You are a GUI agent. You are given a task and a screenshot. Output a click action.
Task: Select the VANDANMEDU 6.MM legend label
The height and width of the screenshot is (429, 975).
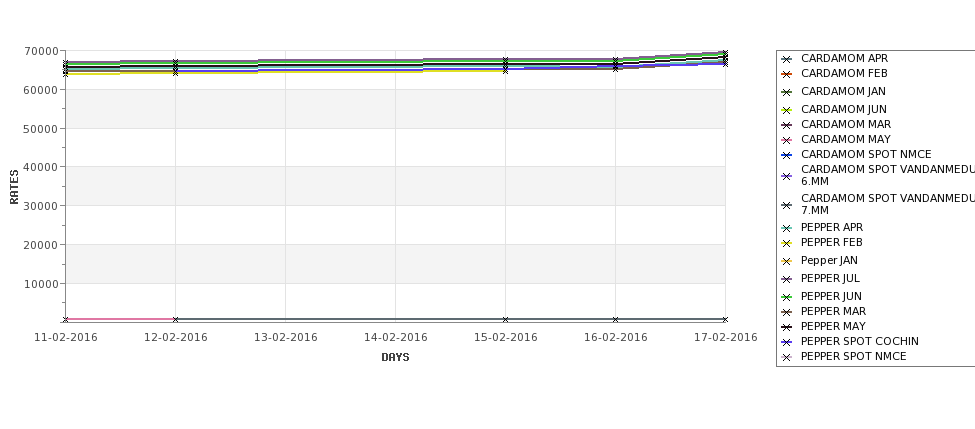coord(888,175)
